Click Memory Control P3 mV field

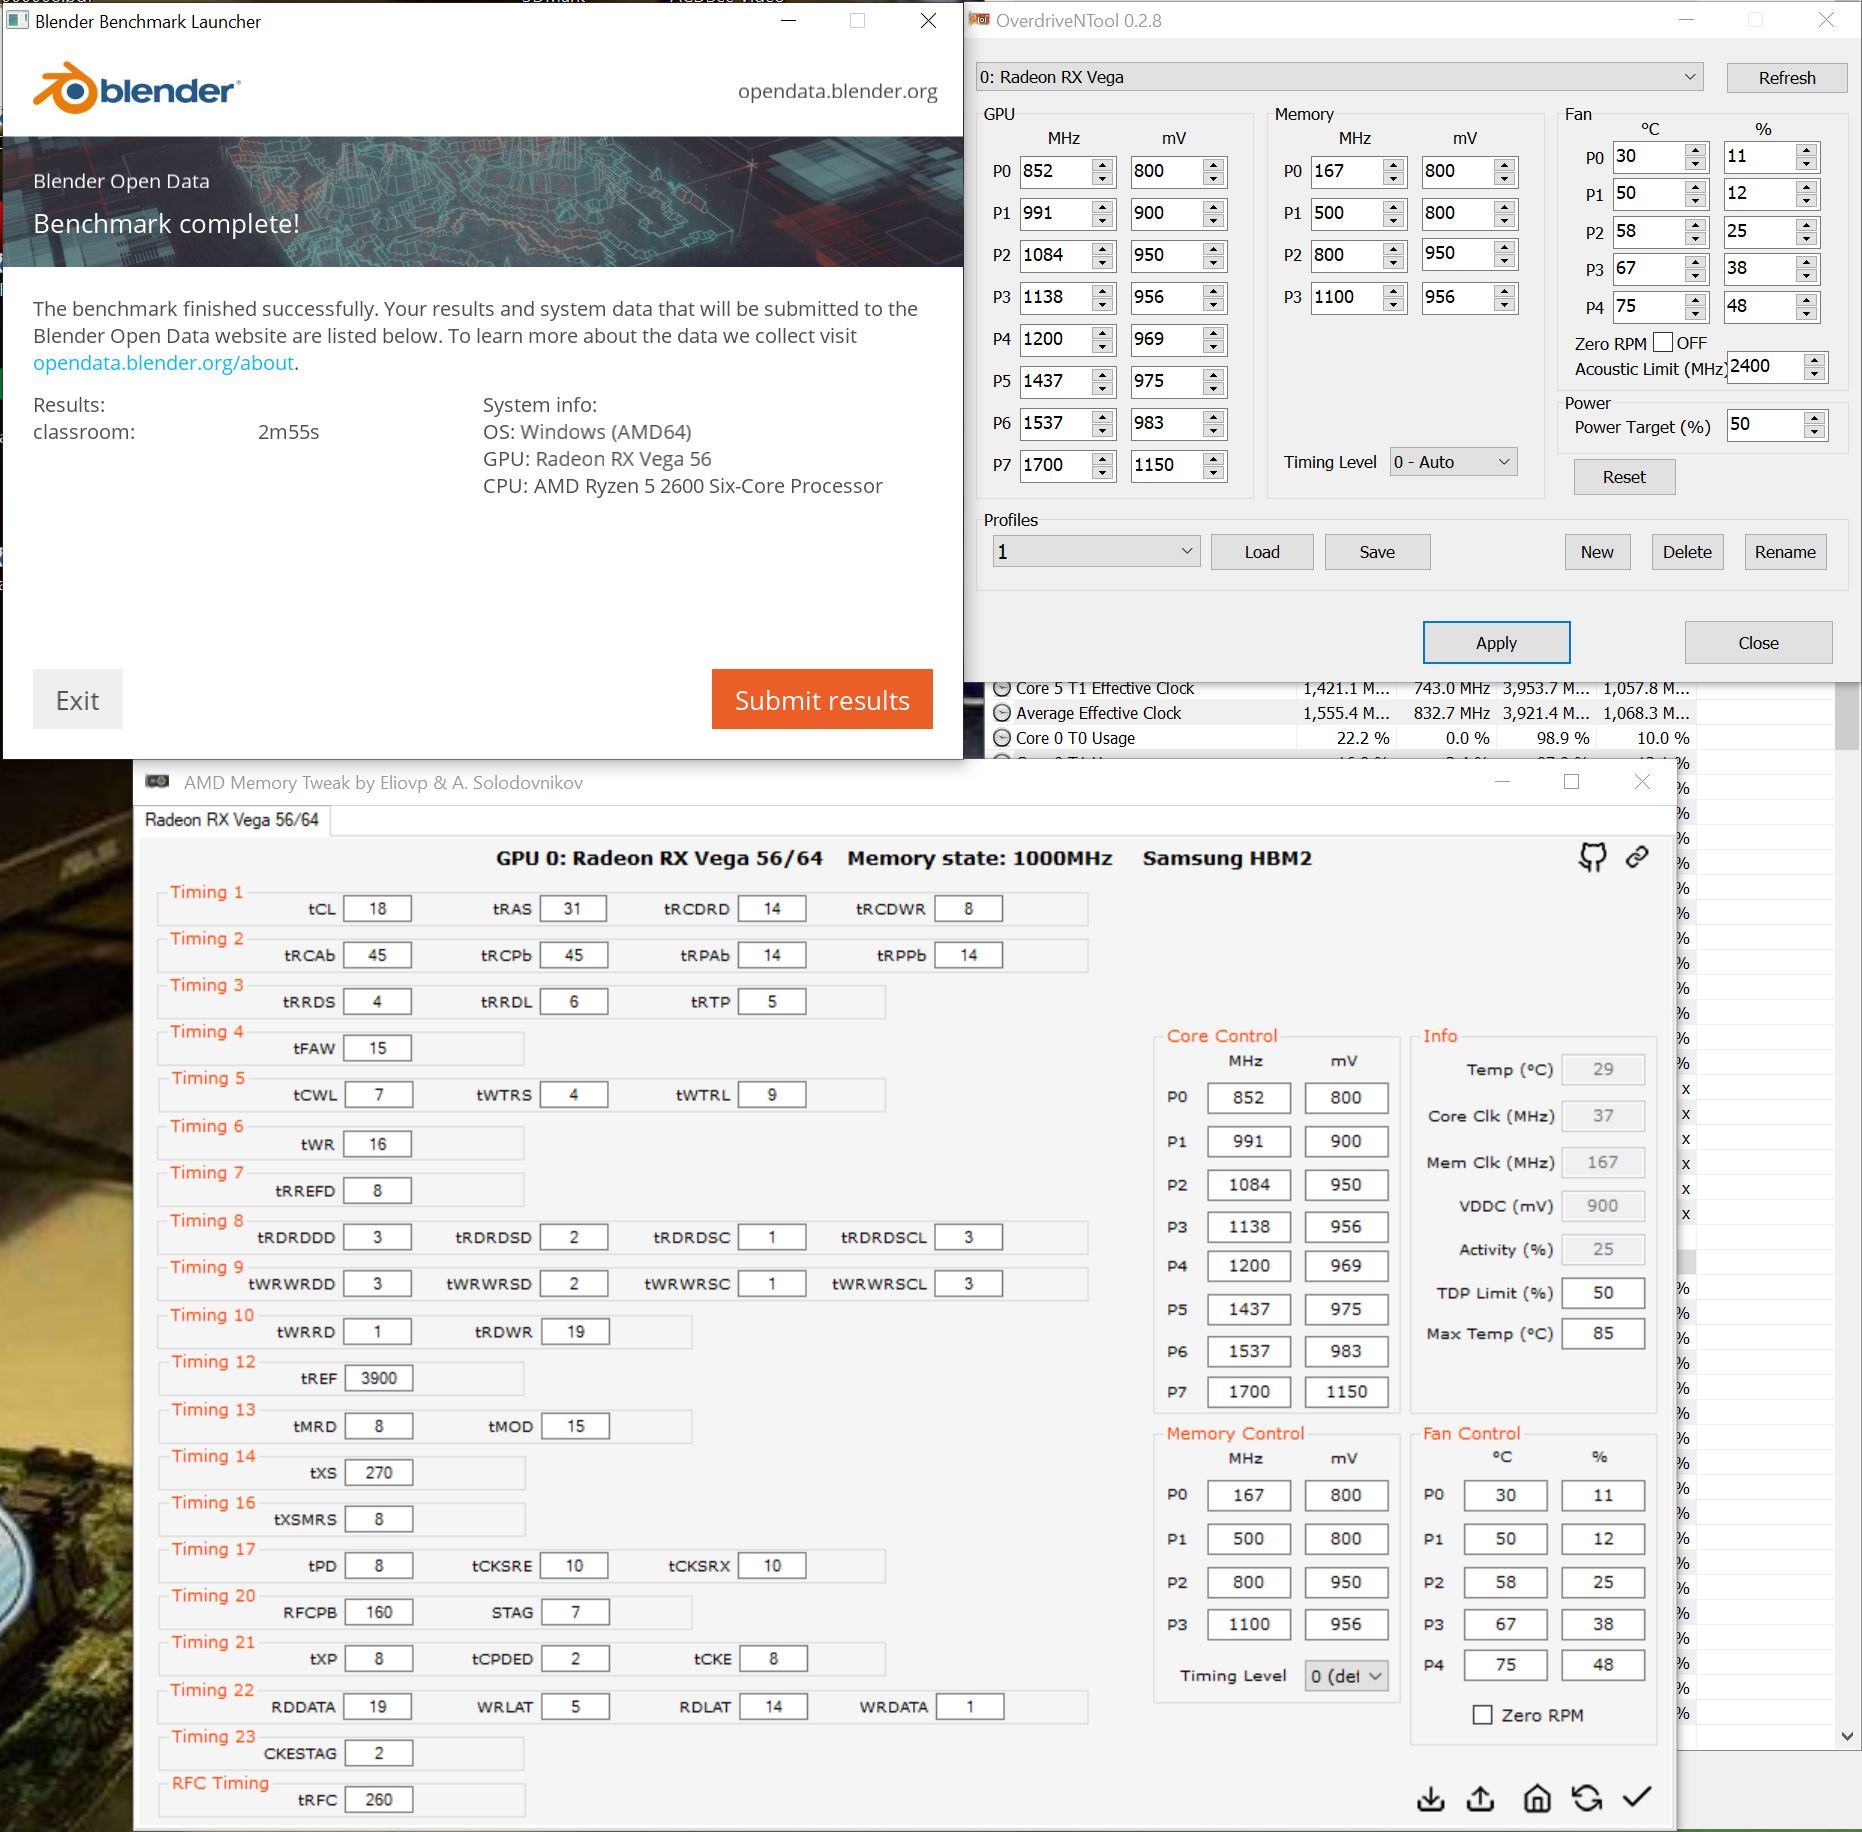[x=1346, y=1625]
